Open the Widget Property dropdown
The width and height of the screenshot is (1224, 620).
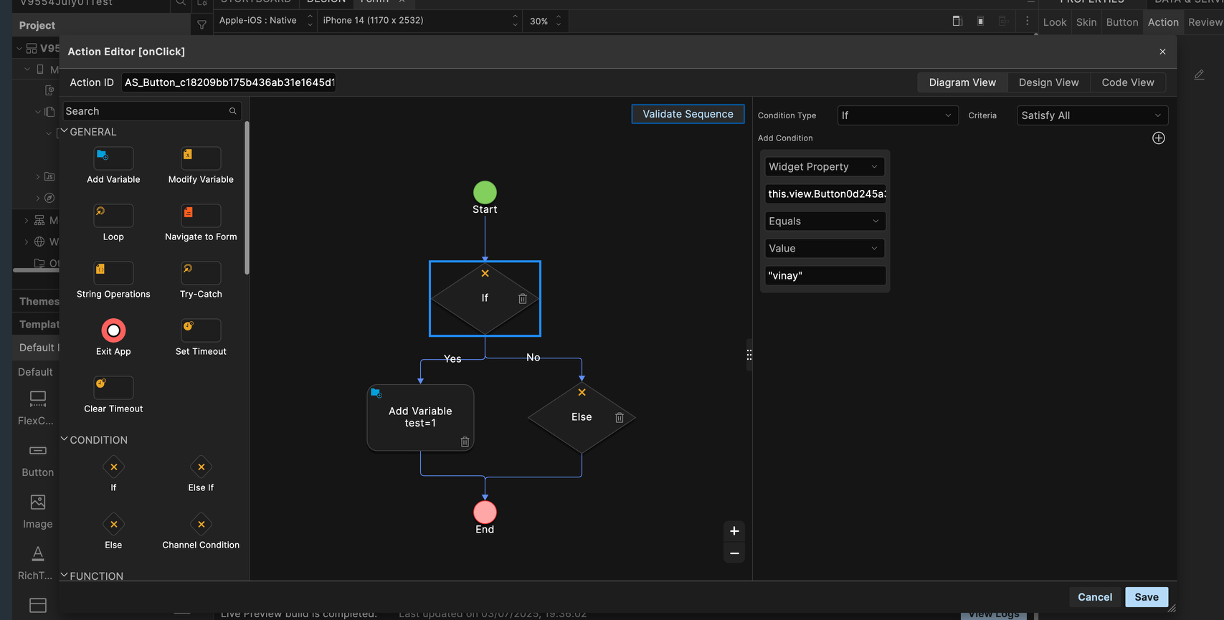pos(824,167)
